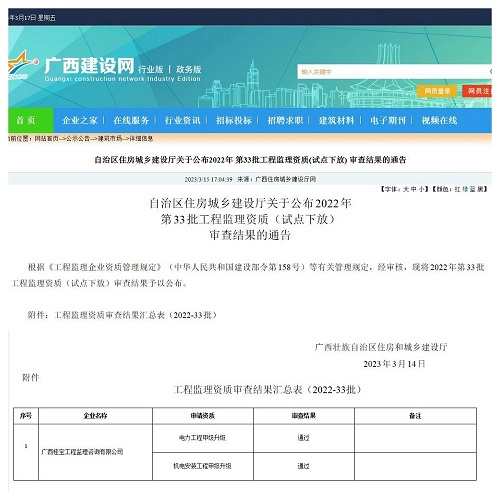This screenshot has width=500, height=500.
Task: Open the 视频在线 navigation item
Action: (x=439, y=120)
